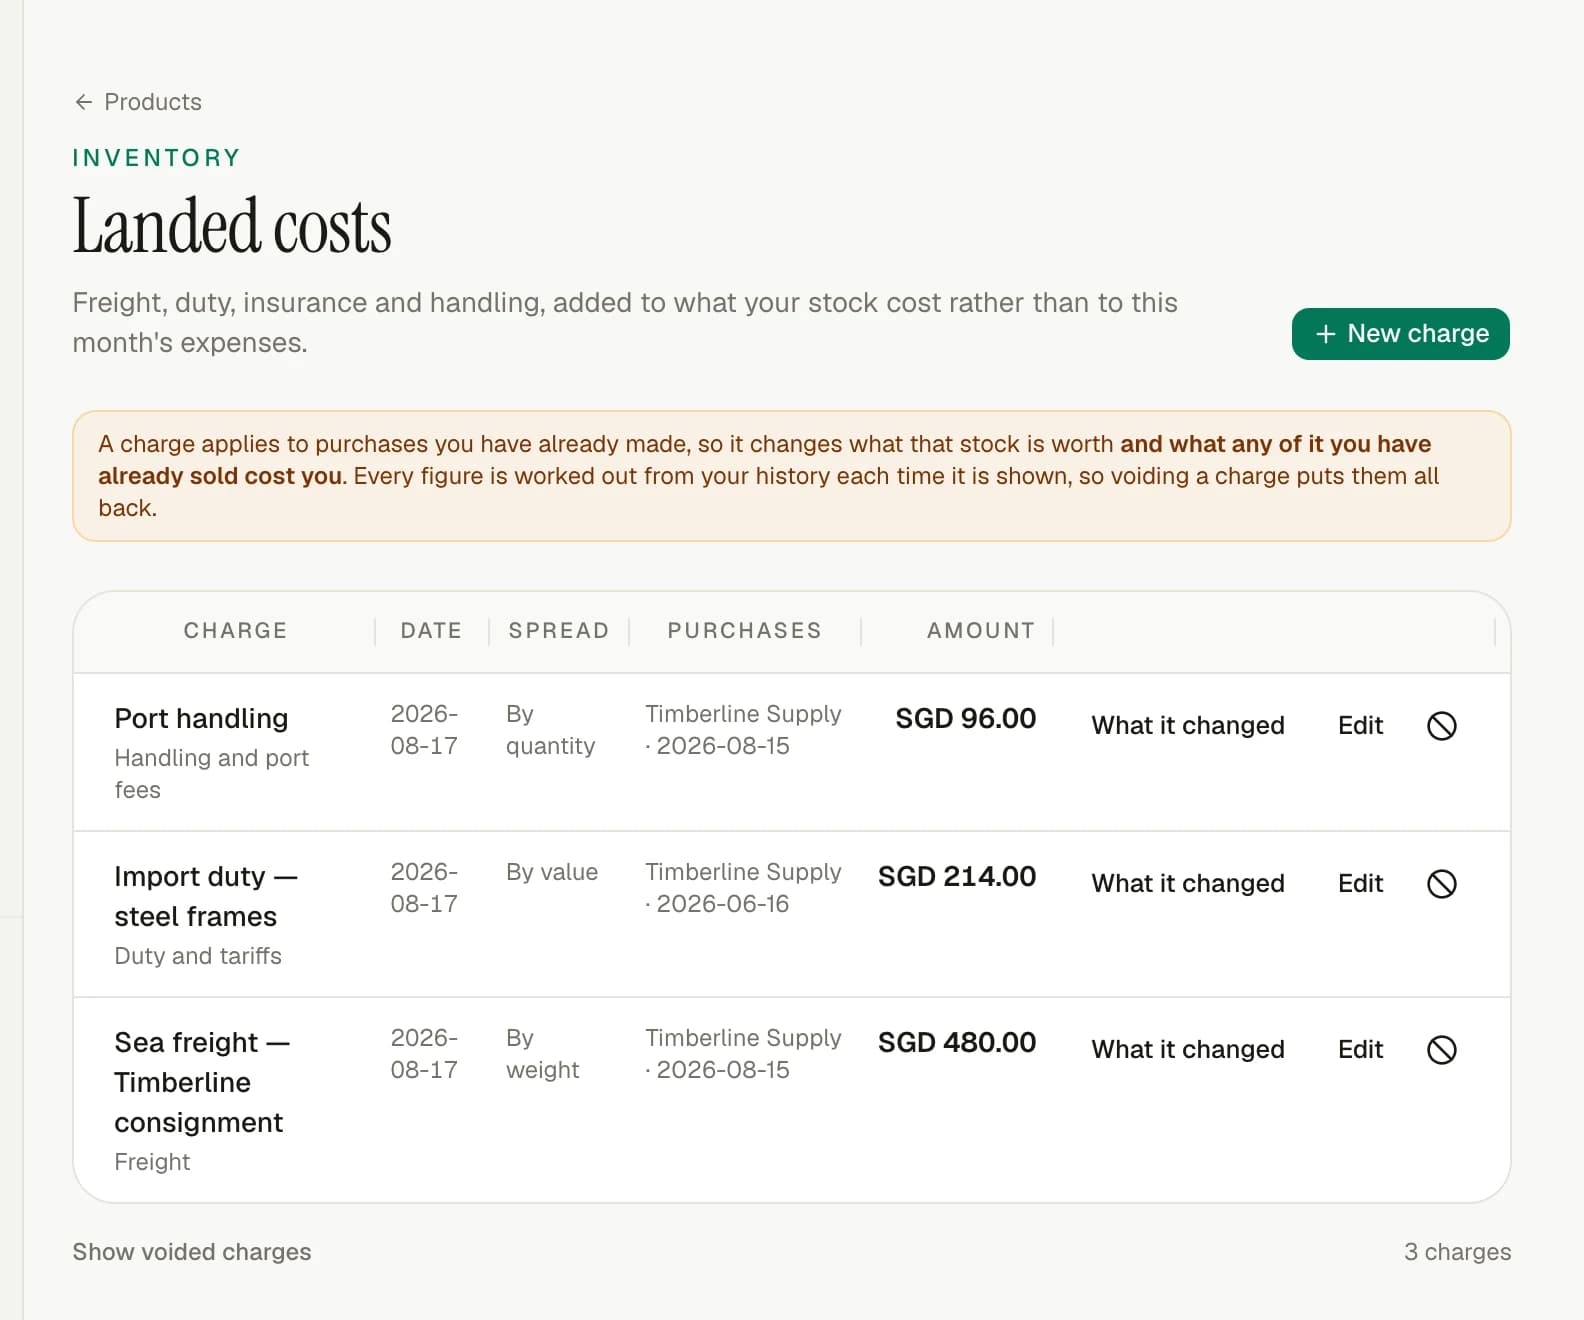
Task: Edit the Sea freight consignment charge
Action: [1360, 1050]
